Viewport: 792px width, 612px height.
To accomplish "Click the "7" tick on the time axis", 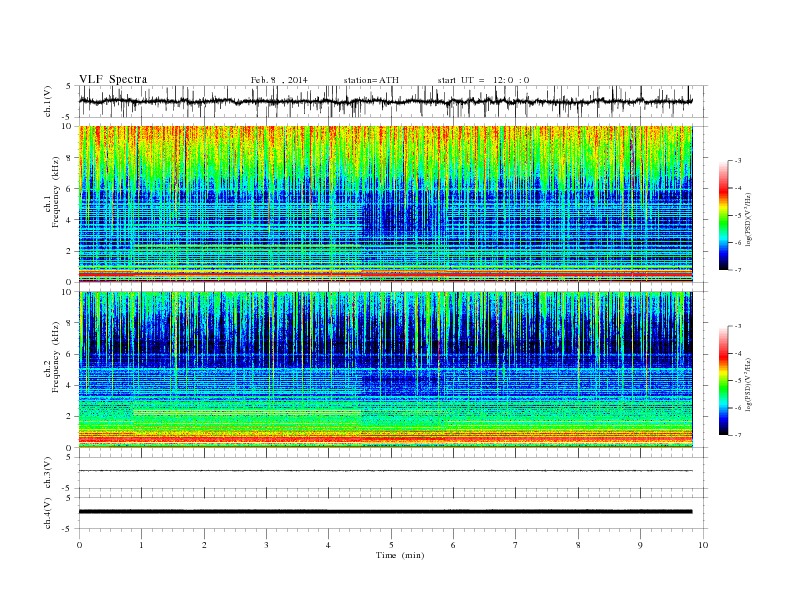I will click(x=516, y=545).
